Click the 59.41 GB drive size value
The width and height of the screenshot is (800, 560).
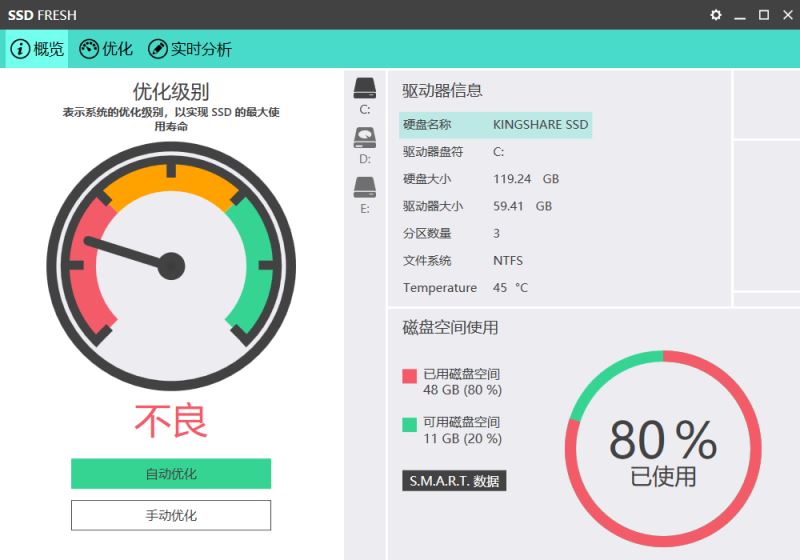click(x=522, y=206)
